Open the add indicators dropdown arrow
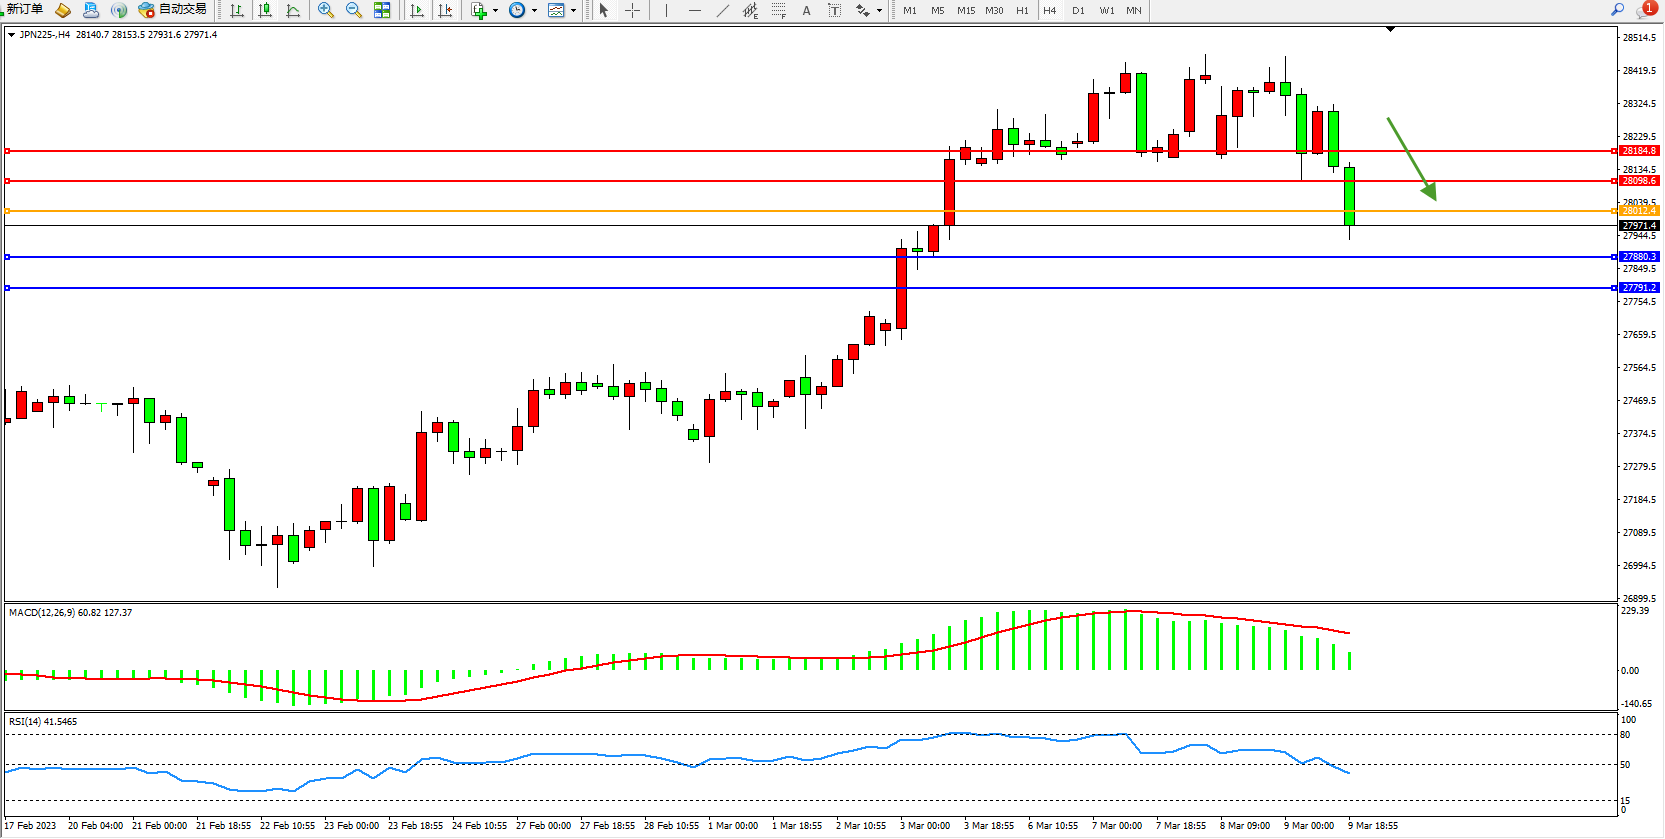The height and width of the screenshot is (839, 1665). pos(496,11)
